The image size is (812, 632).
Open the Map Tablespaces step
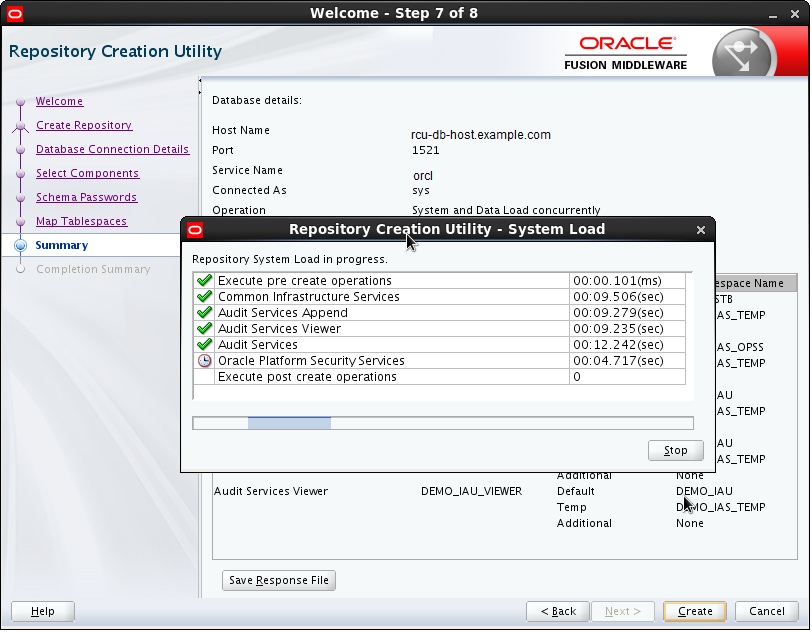(x=81, y=221)
